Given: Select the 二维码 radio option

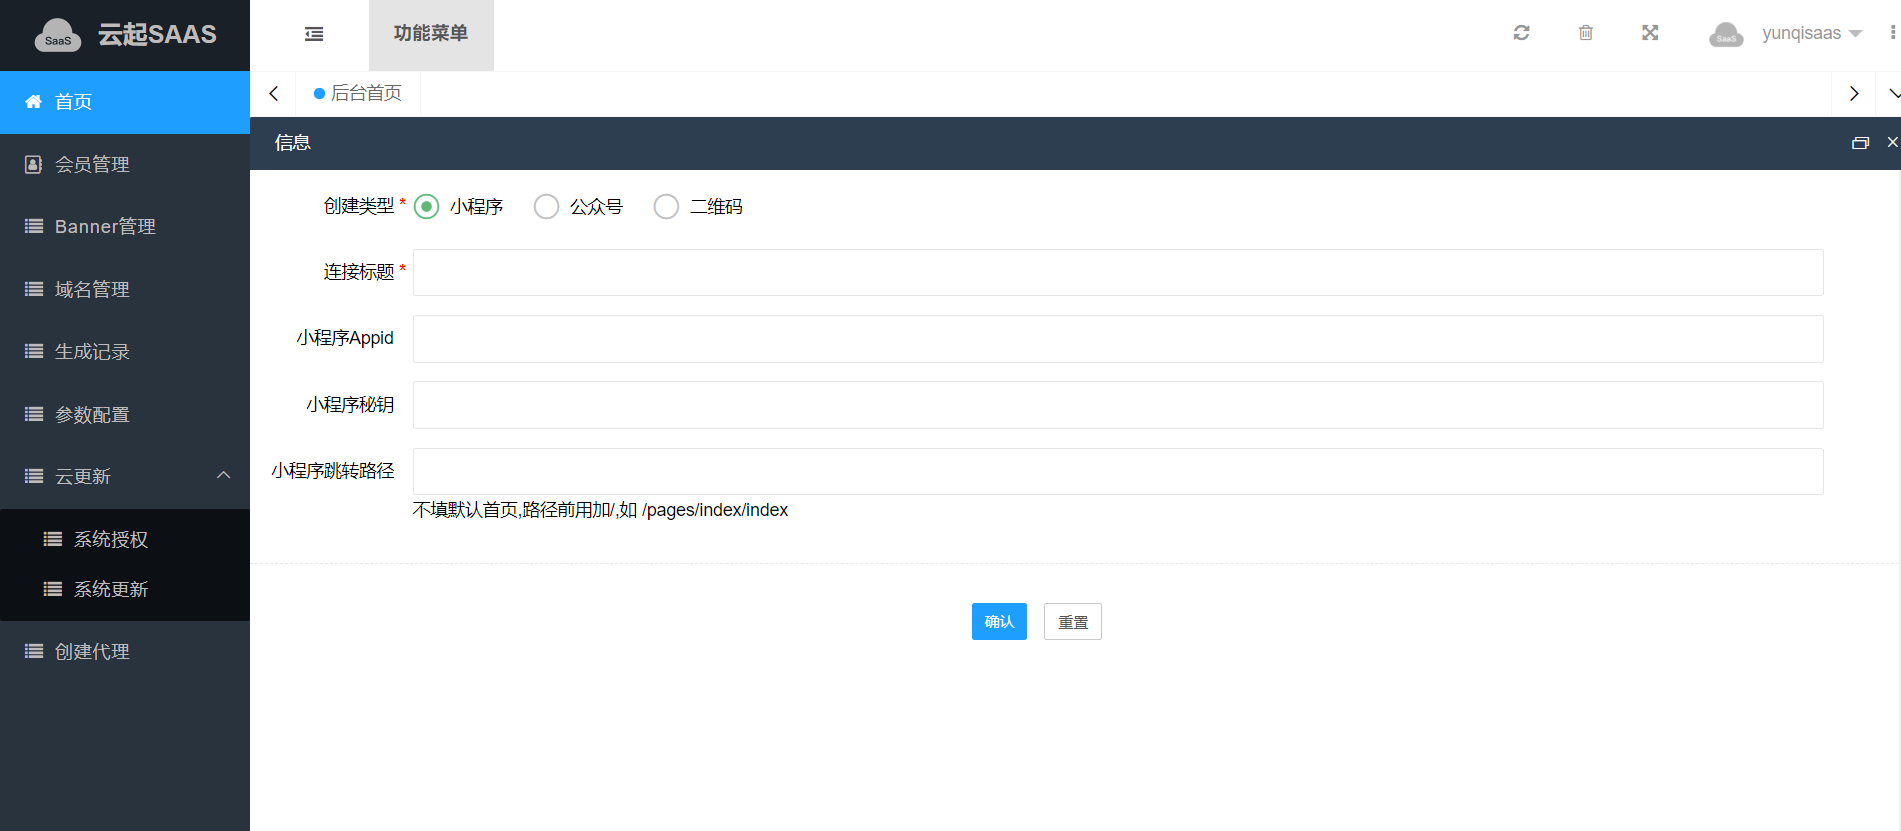Looking at the screenshot, I should pyautogui.click(x=666, y=207).
